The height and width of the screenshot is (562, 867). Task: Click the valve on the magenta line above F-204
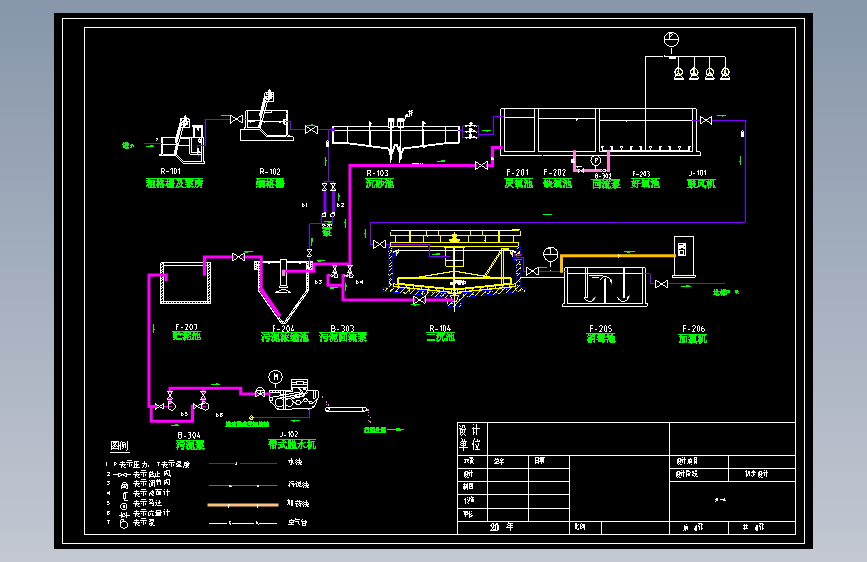238,257
